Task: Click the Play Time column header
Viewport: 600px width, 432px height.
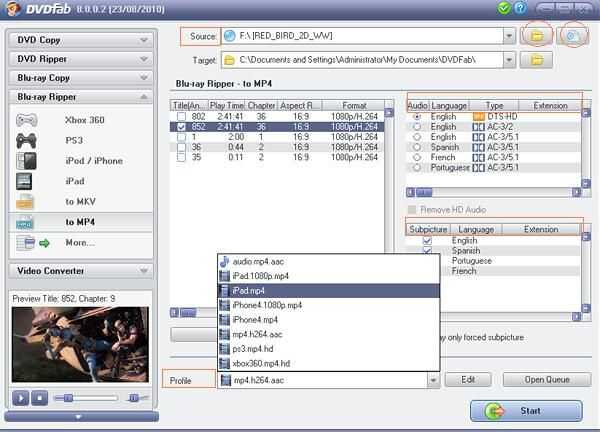Action: tap(227, 106)
